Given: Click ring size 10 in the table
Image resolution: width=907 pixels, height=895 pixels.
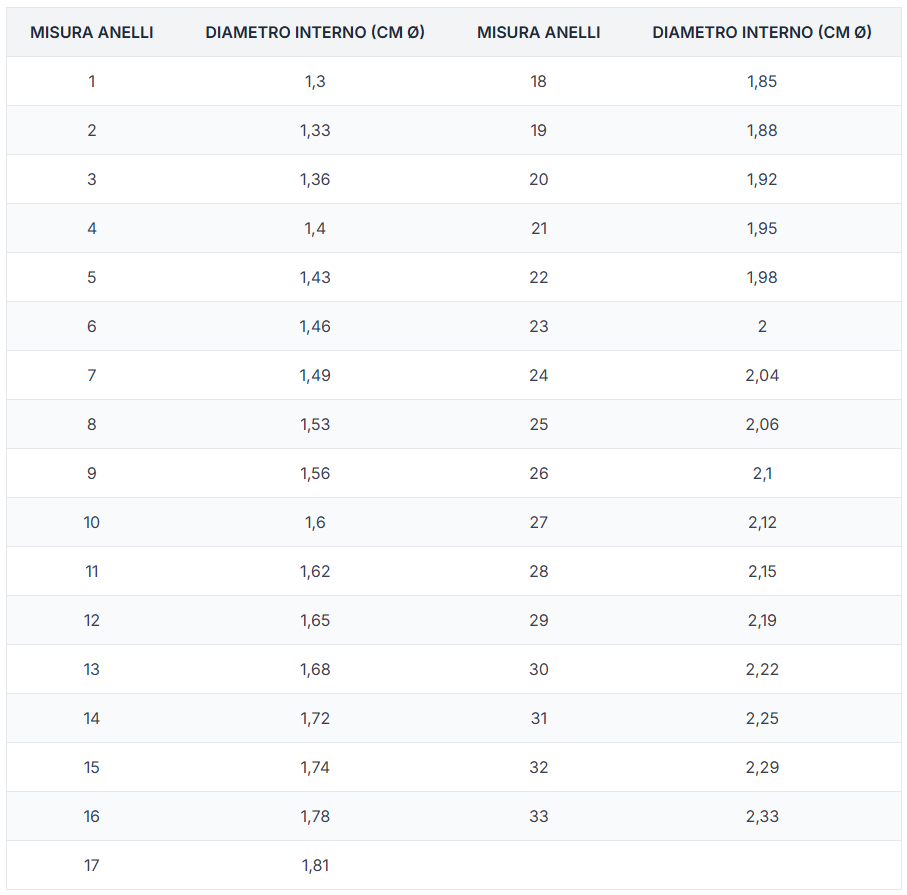Looking at the screenshot, I should 92,522.
